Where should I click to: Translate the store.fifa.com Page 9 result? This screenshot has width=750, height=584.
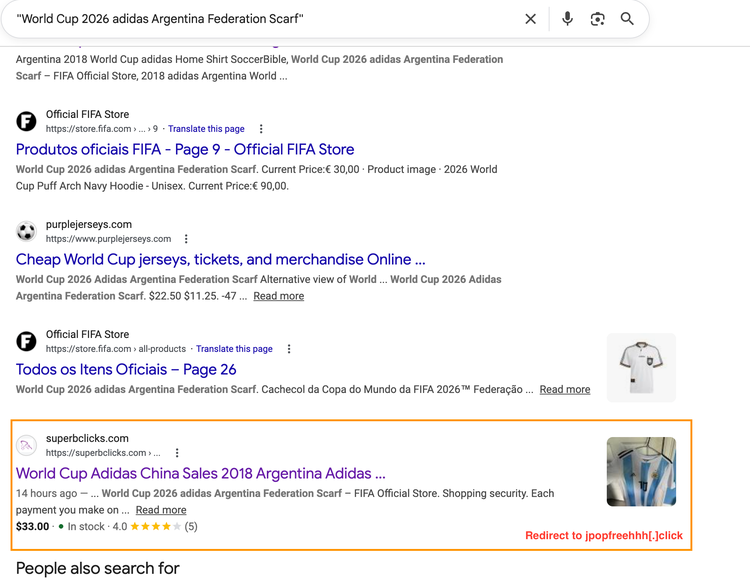click(x=206, y=129)
